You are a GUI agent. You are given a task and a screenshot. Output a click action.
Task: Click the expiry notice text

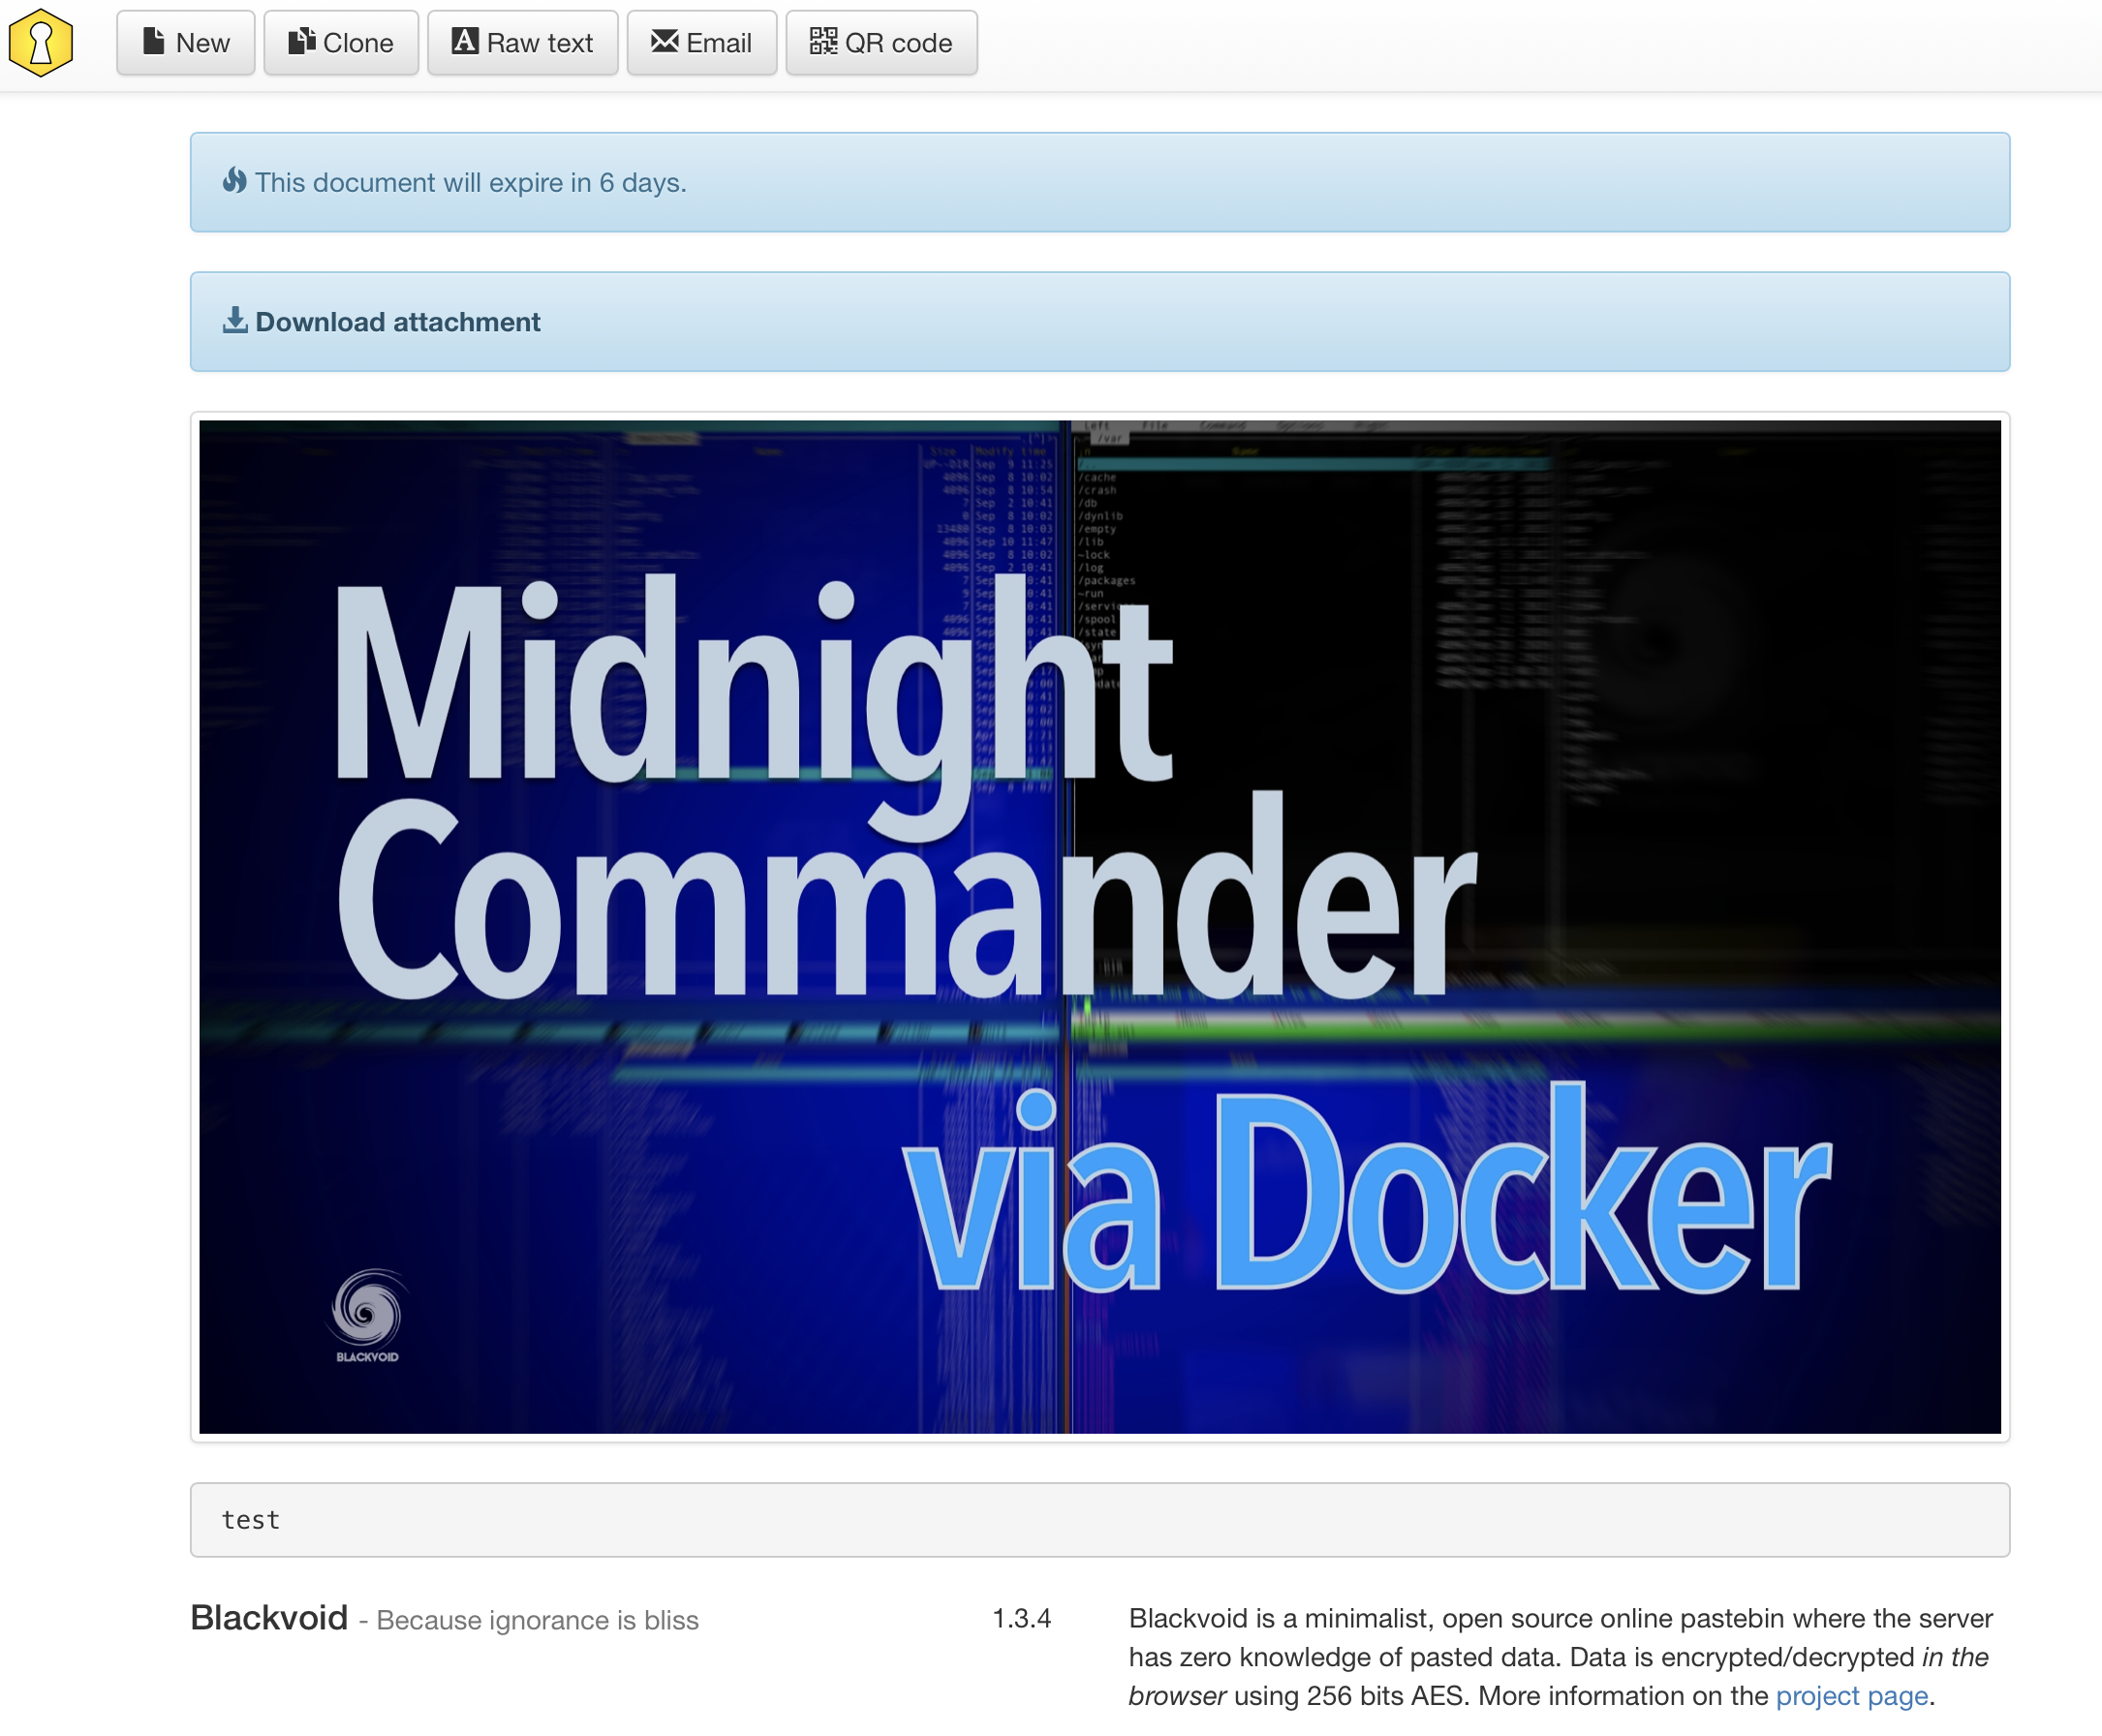pos(470,183)
